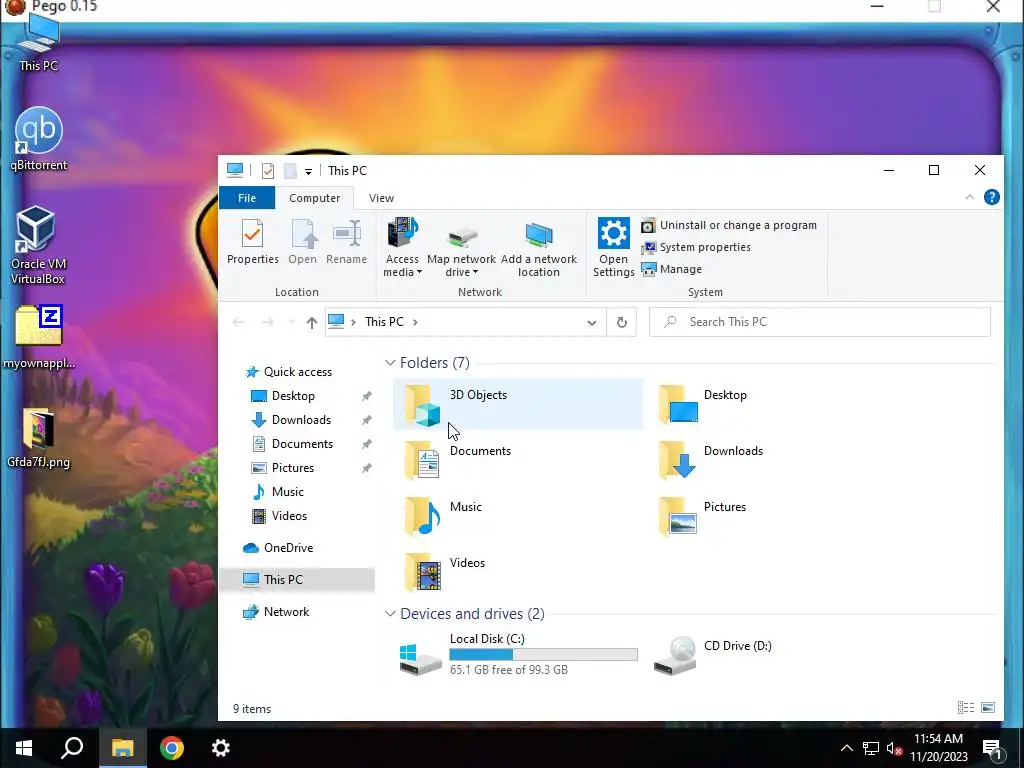1024x768 pixels.
Task: Open Music in navigation pane
Action: pos(287,492)
